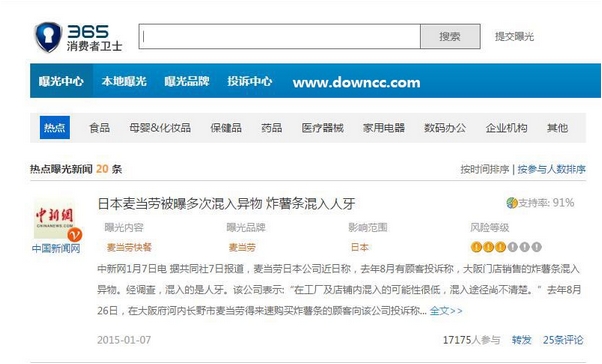
Task: Open the 25条评论 comments link
Action: click(563, 340)
